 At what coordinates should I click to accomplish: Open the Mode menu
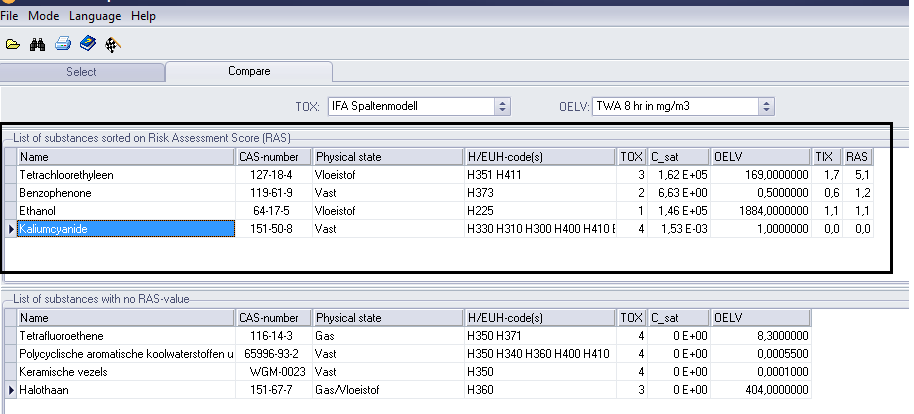(44, 16)
